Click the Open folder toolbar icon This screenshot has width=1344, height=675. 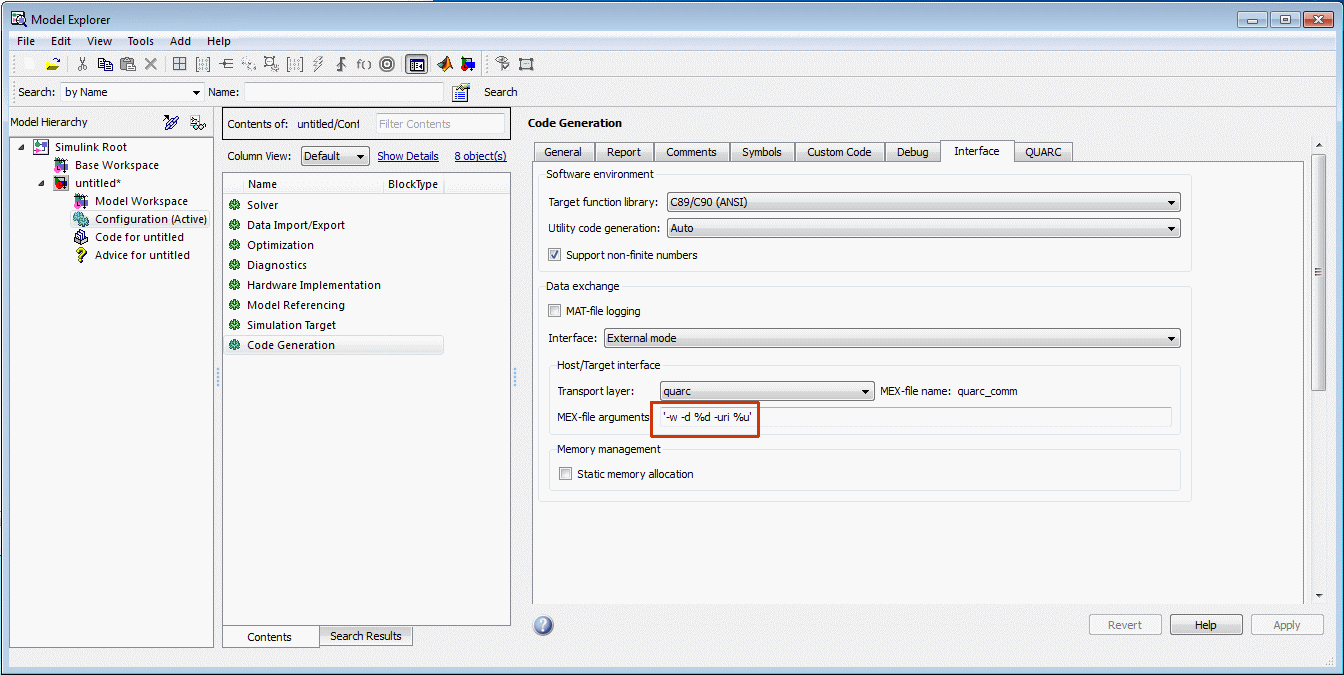click(x=53, y=64)
